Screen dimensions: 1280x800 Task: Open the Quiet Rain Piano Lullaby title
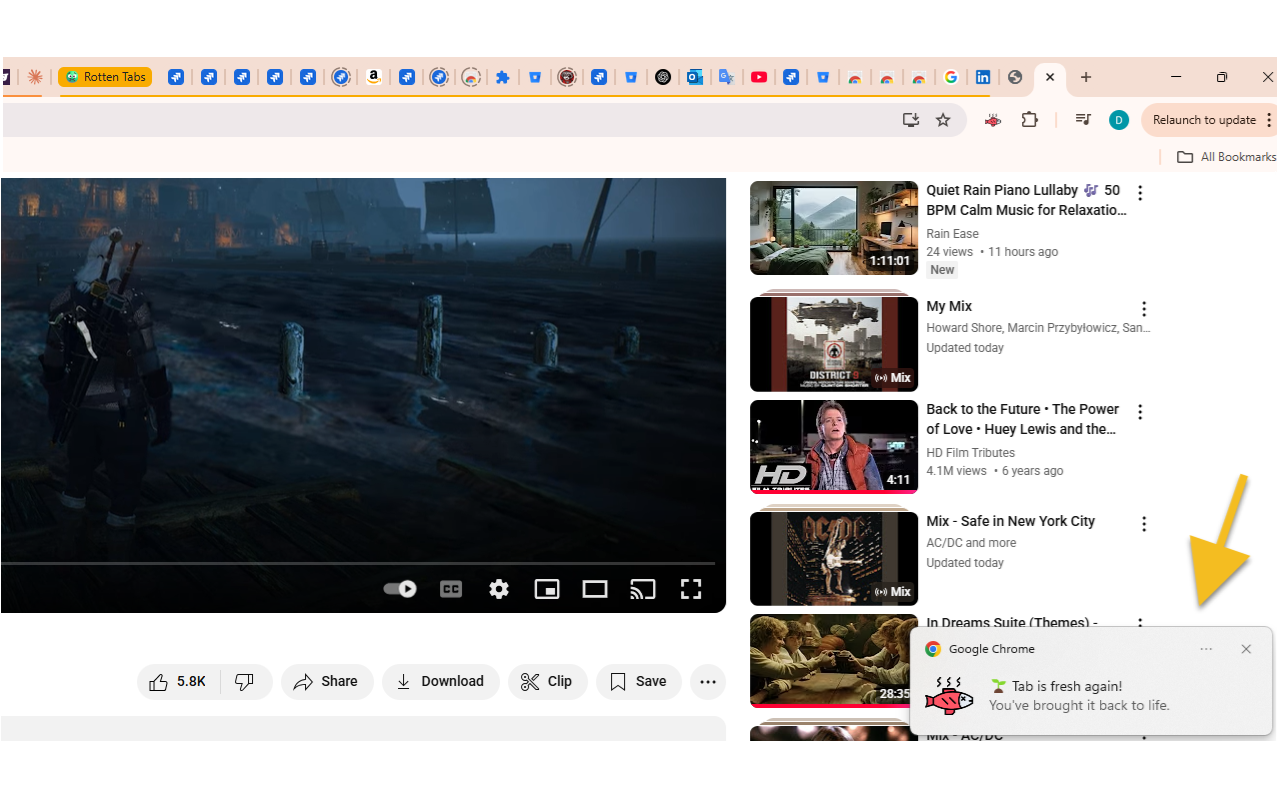1026,200
